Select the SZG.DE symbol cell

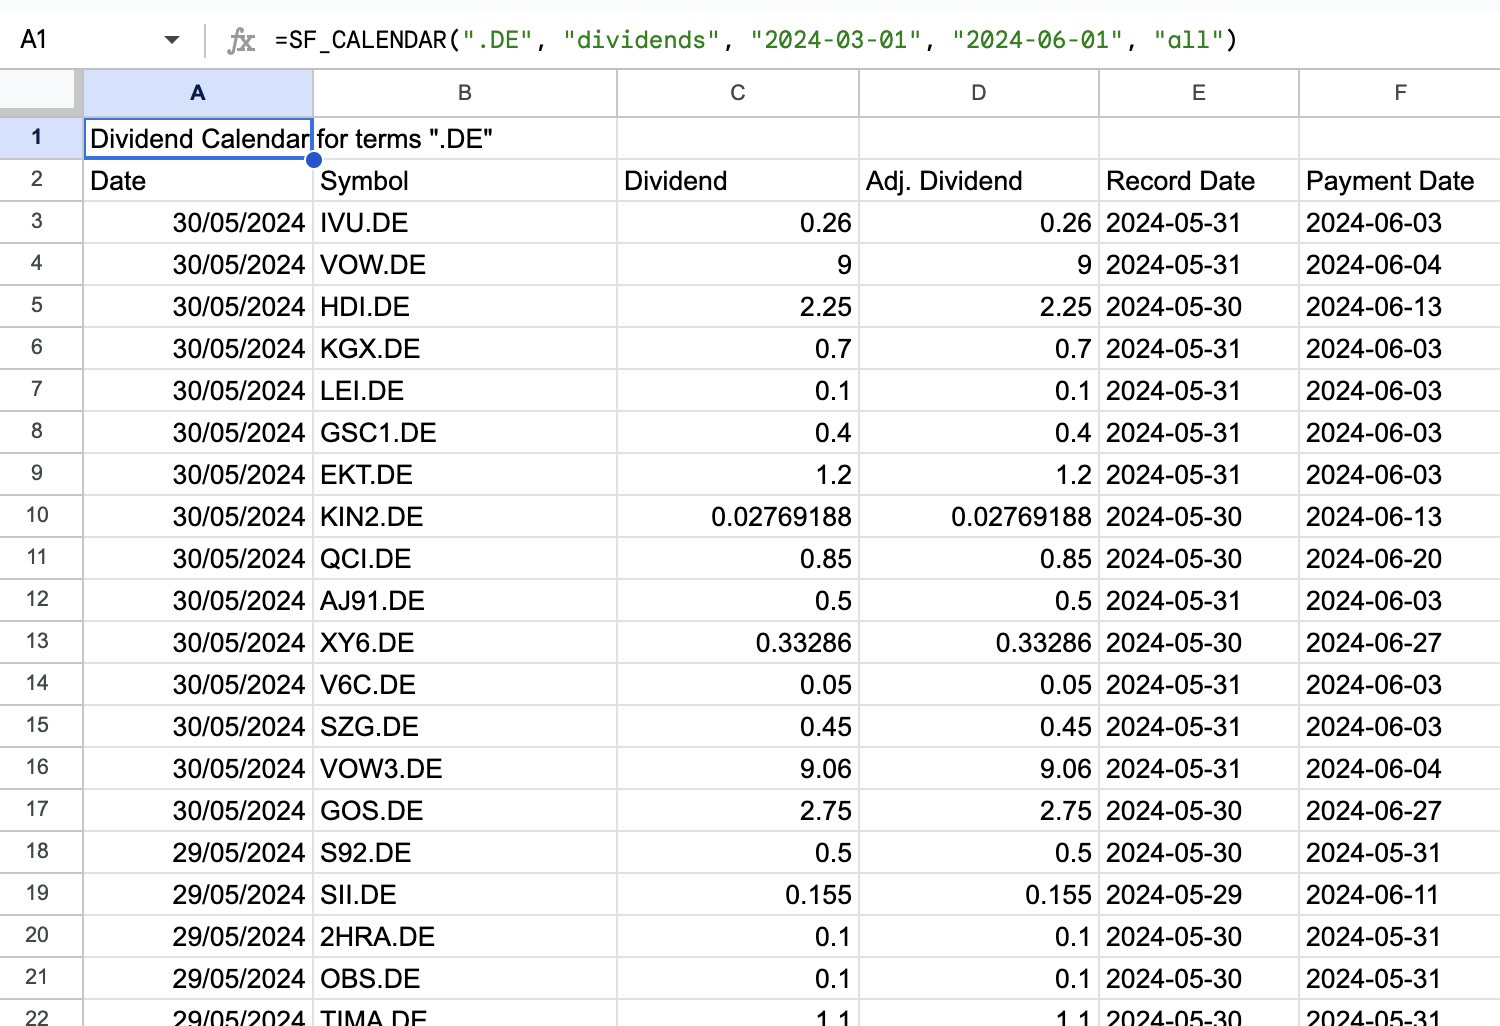pos(465,727)
